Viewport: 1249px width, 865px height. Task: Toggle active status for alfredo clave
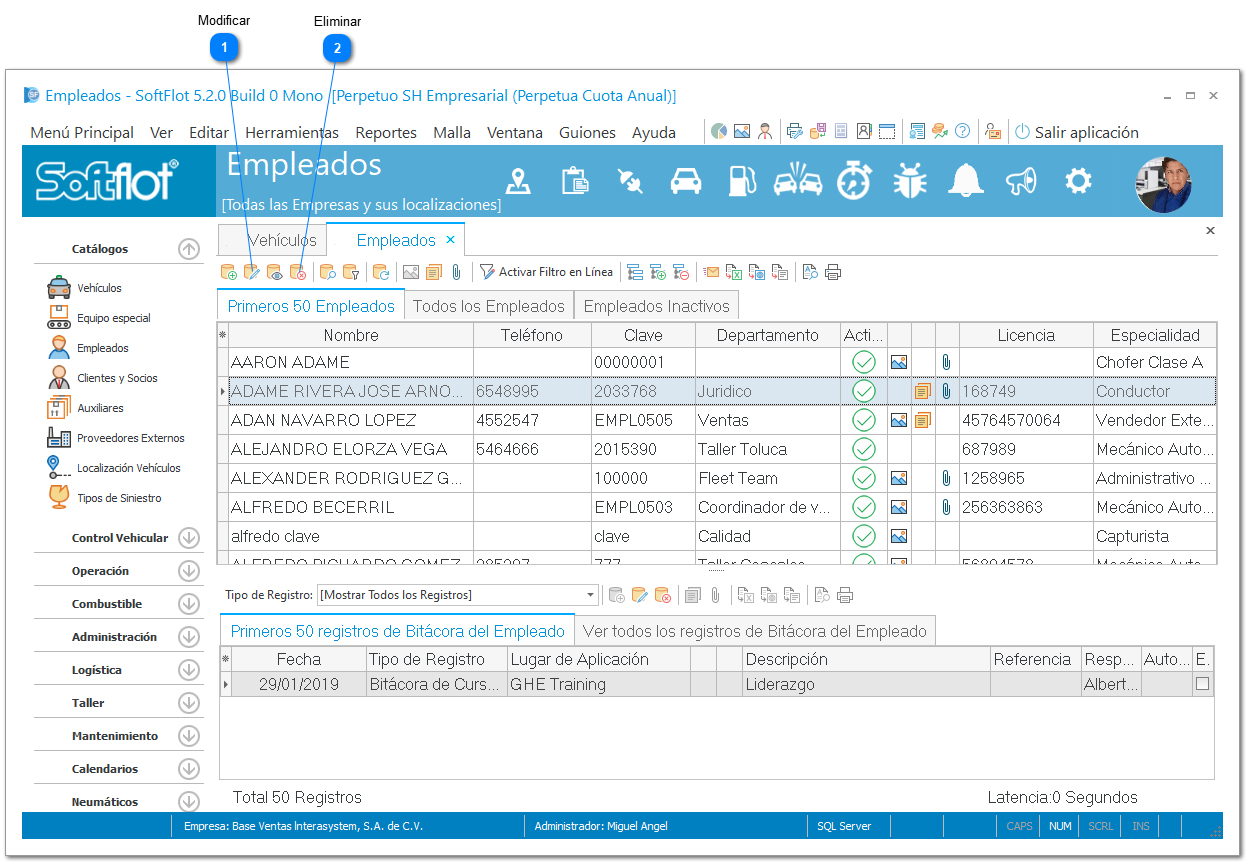point(864,536)
